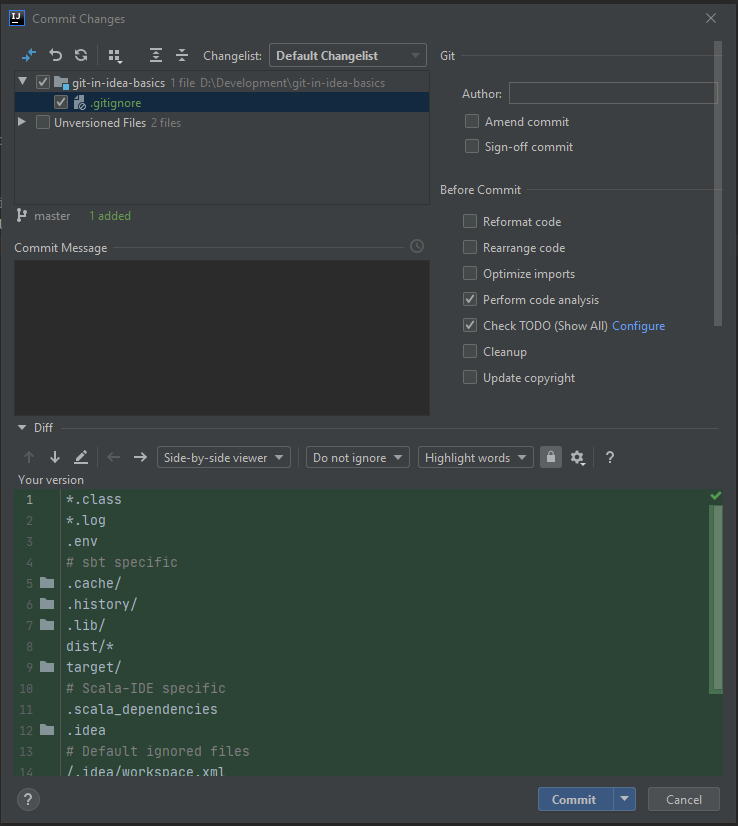Expand the Unversioned Files node
Screen dimensions: 738x826
coord(22,122)
